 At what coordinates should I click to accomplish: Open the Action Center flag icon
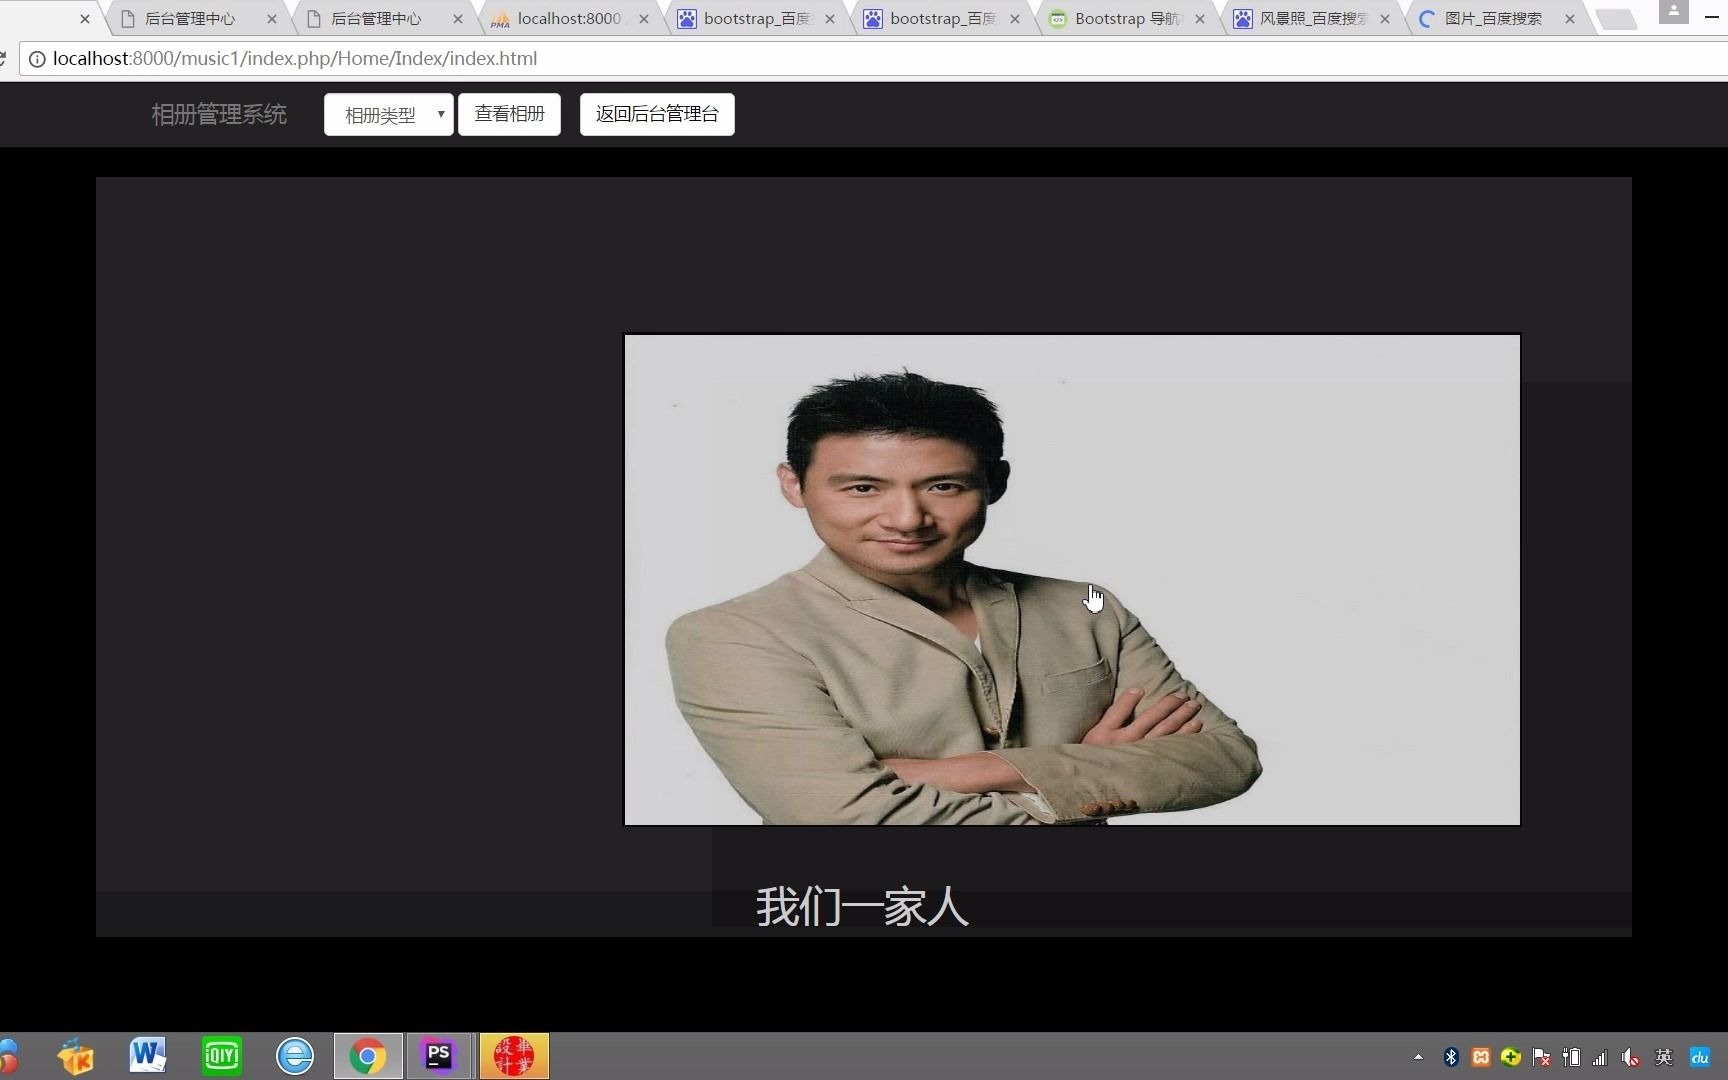[1540, 1057]
